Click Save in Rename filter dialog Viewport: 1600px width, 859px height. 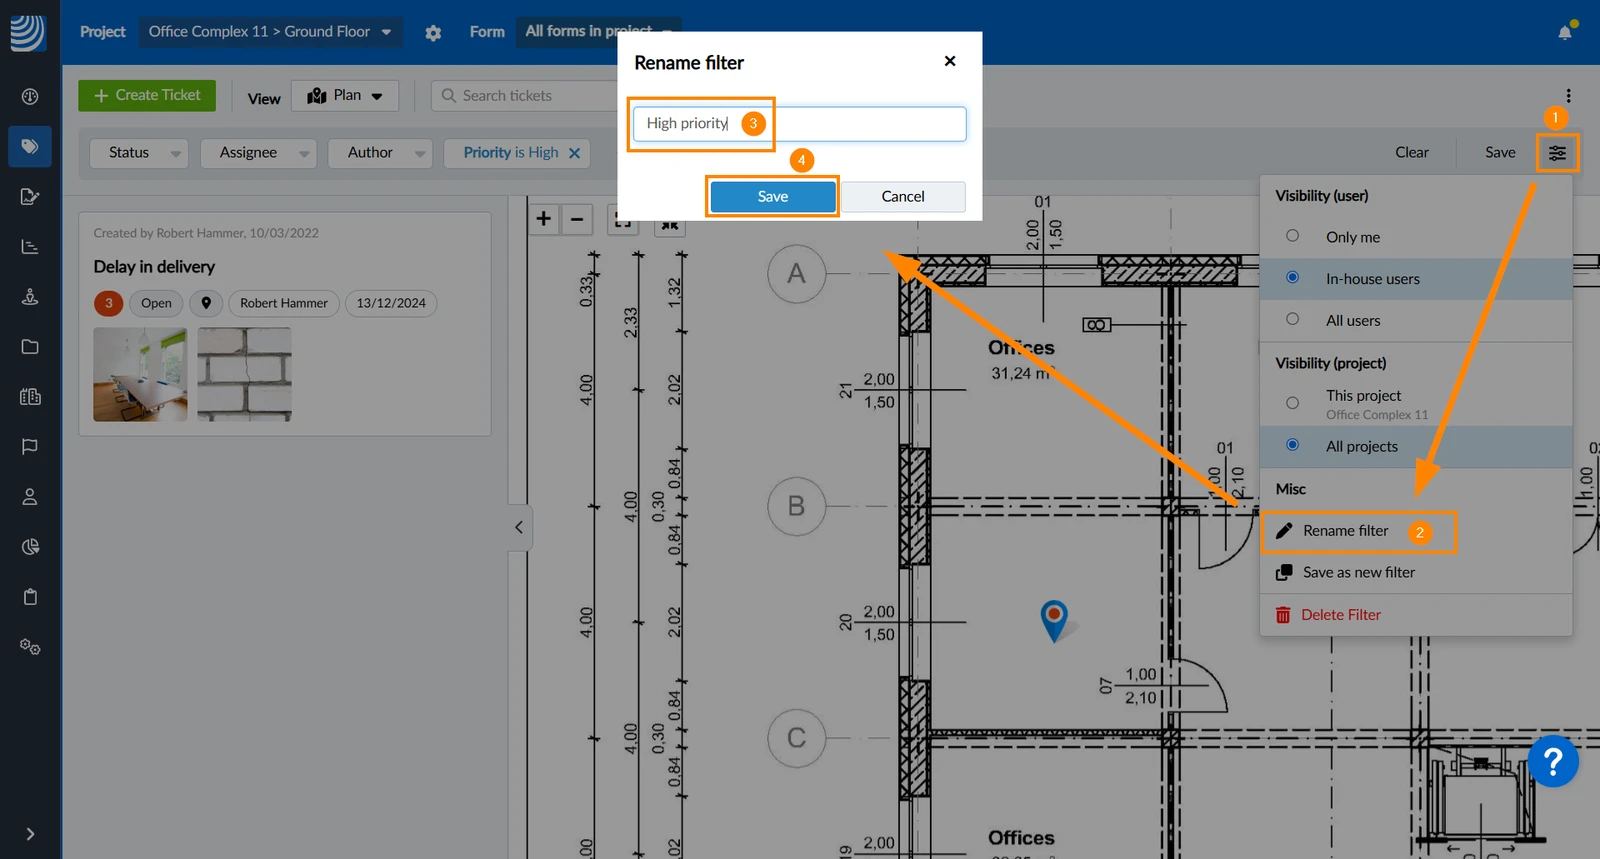click(x=773, y=197)
